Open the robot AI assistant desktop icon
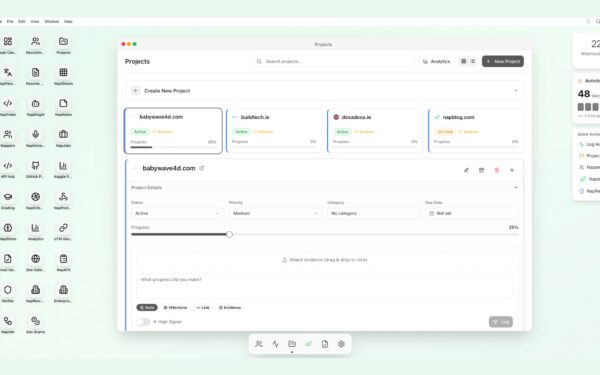This screenshot has height=375, width=600. tap(36, 103)
